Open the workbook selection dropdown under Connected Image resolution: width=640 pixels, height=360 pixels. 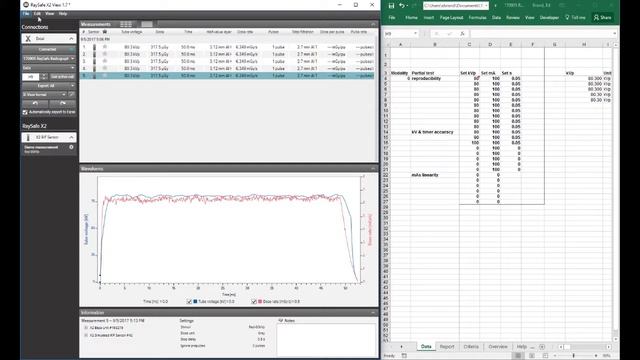pyautogui.click(x=49, y=59)
